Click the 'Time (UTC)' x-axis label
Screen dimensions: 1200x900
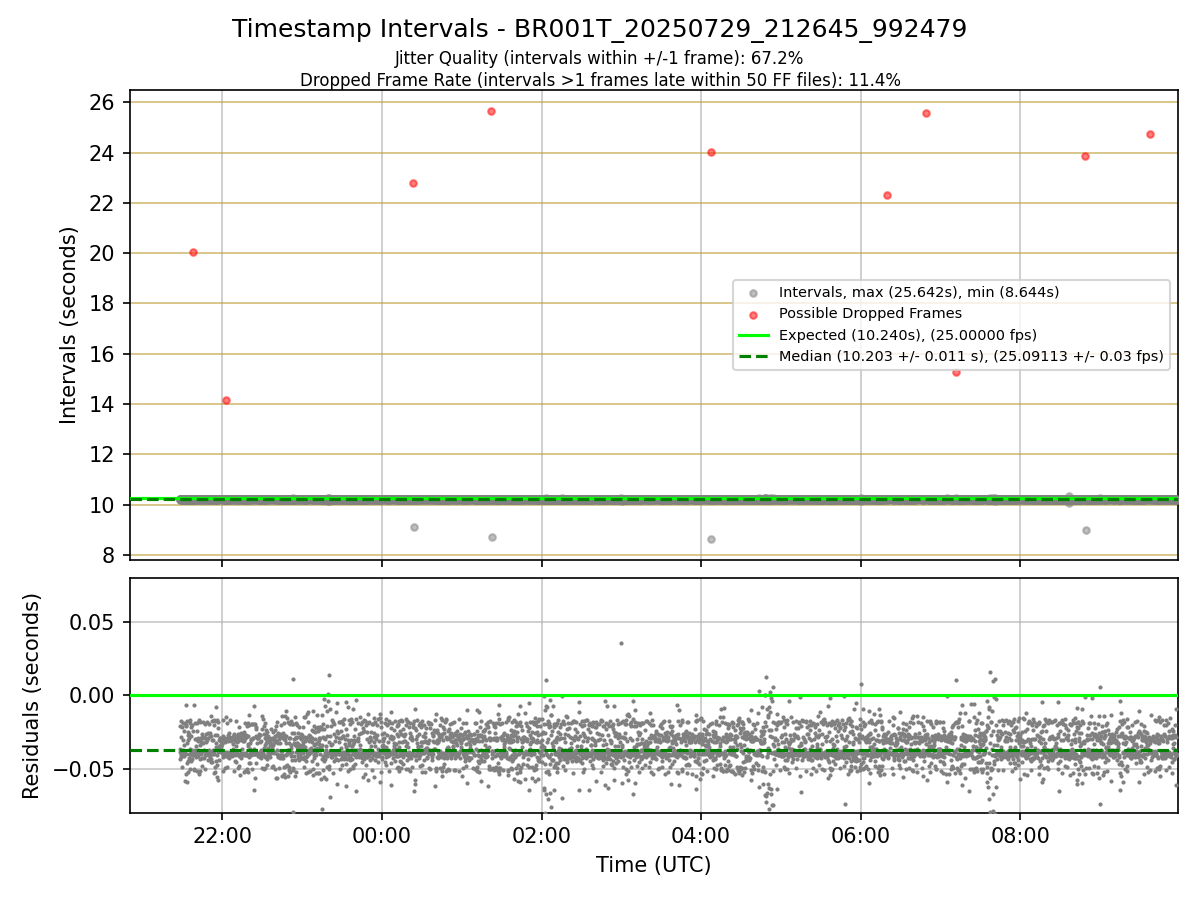point(653,865)
